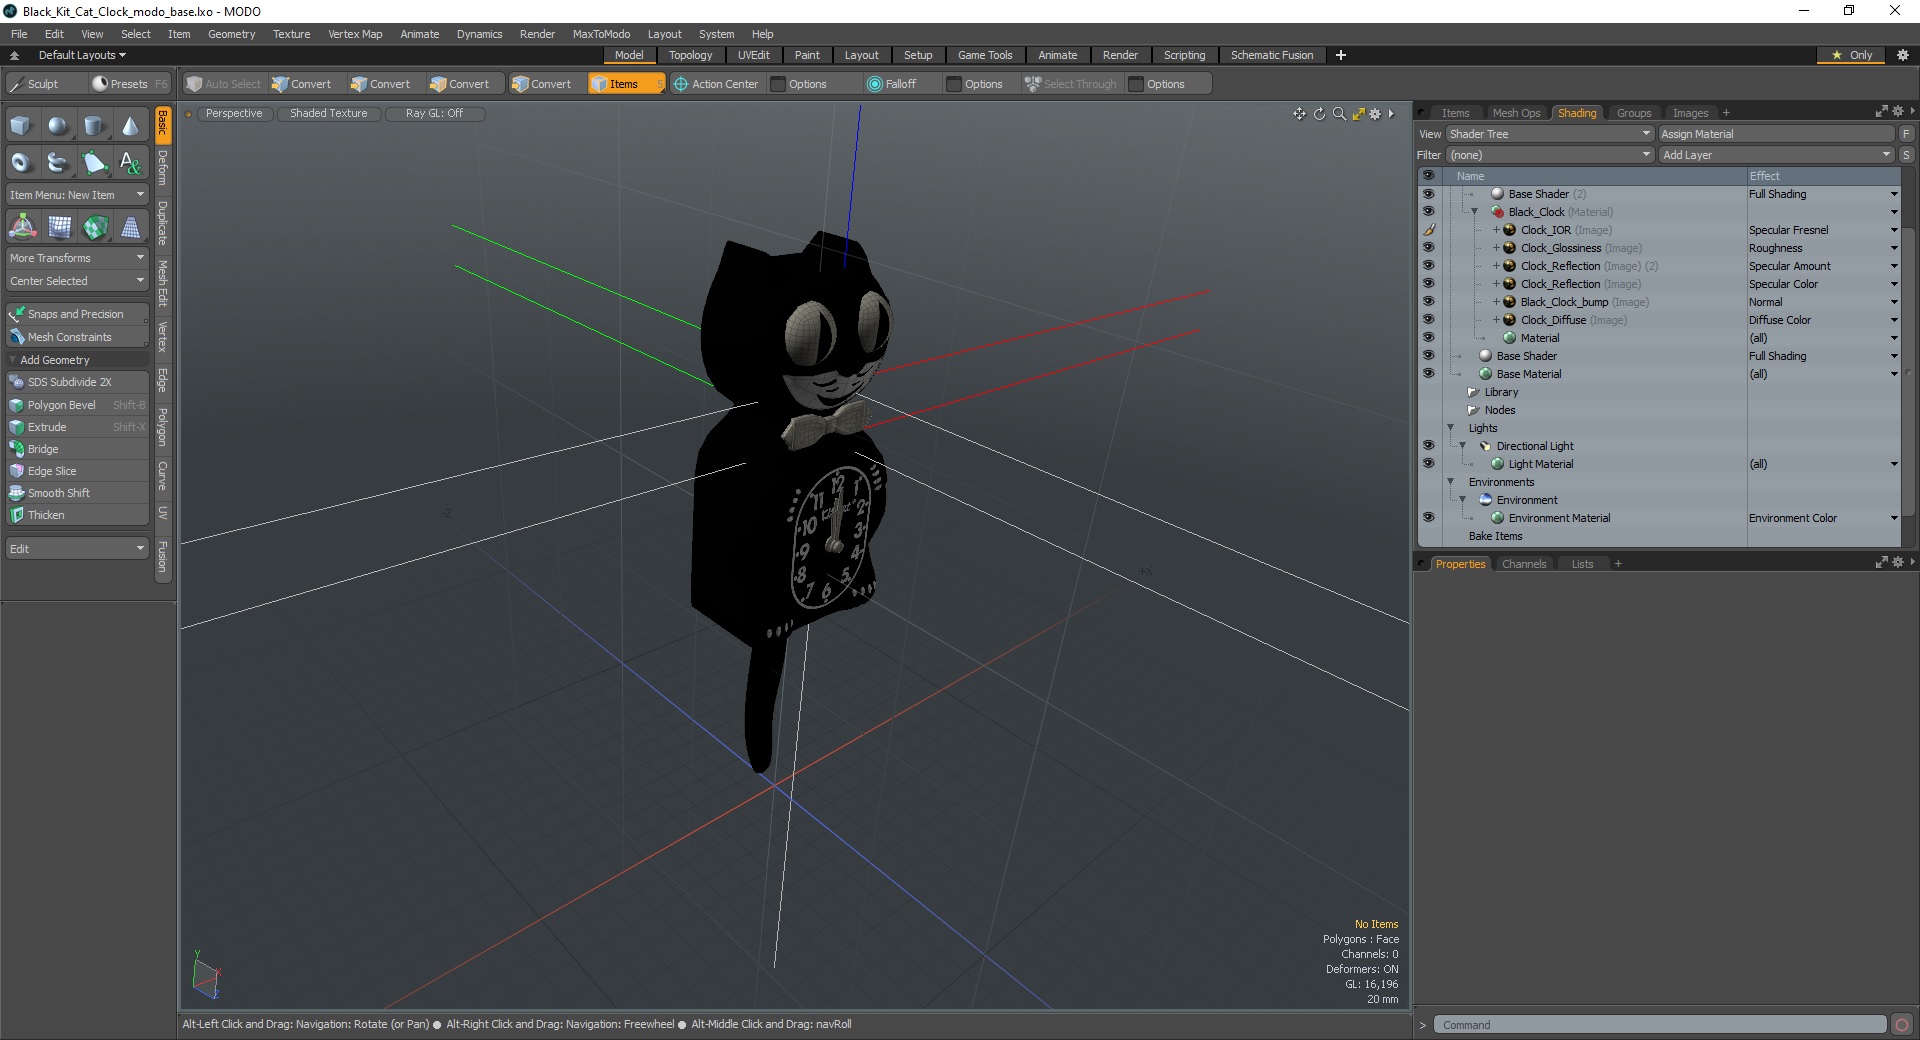Toggle visibility of Clock_Glossiness image
The image size is (1920, 1040).
pyautogui.click(x=1428, y=248)
